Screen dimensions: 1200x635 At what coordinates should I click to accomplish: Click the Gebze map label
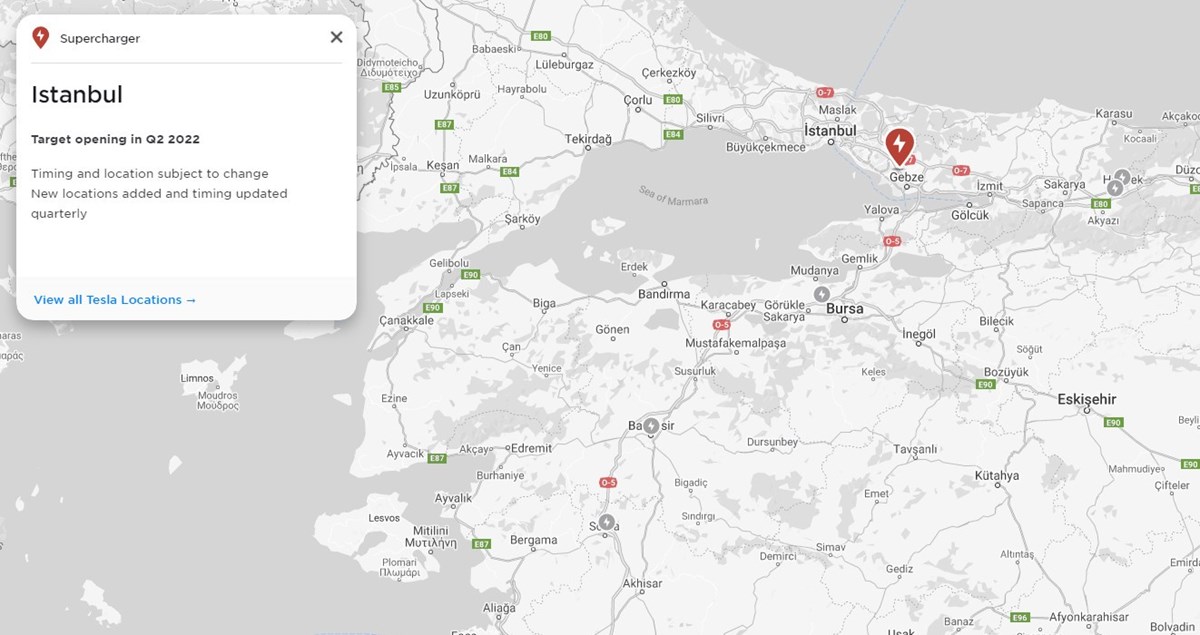click(x=907, y=177)
